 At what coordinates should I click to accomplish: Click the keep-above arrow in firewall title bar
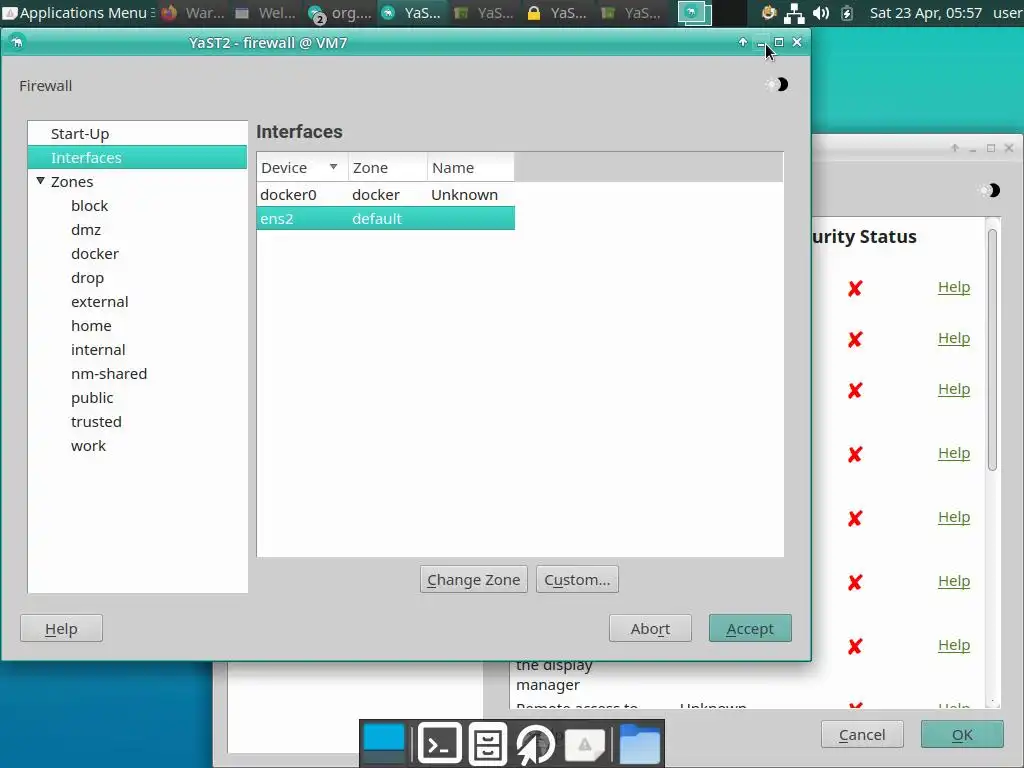pos(743,42)
